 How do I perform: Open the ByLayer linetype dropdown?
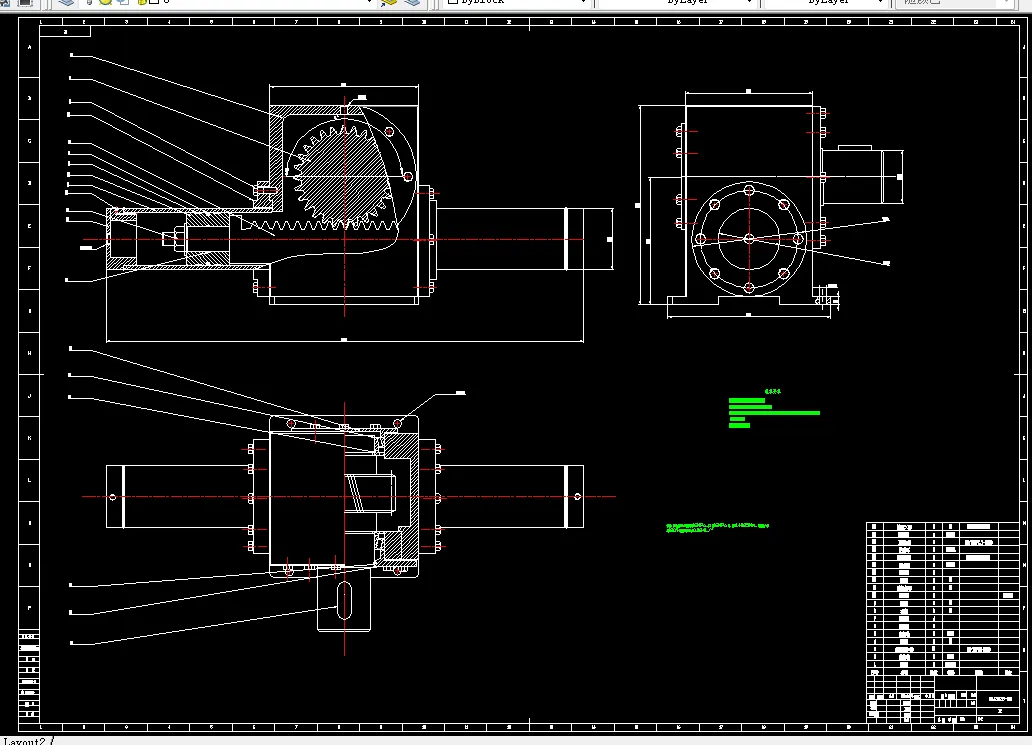[677, 3]
